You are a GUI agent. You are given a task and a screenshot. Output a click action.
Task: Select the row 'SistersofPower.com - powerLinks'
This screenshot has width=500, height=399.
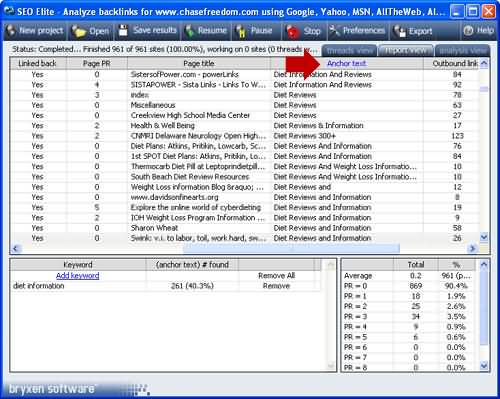point(245,74)
